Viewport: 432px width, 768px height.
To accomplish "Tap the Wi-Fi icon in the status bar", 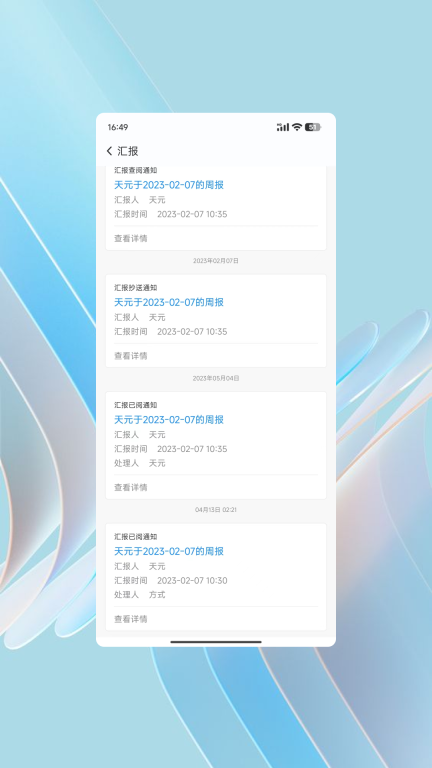I will pos(297,127).
